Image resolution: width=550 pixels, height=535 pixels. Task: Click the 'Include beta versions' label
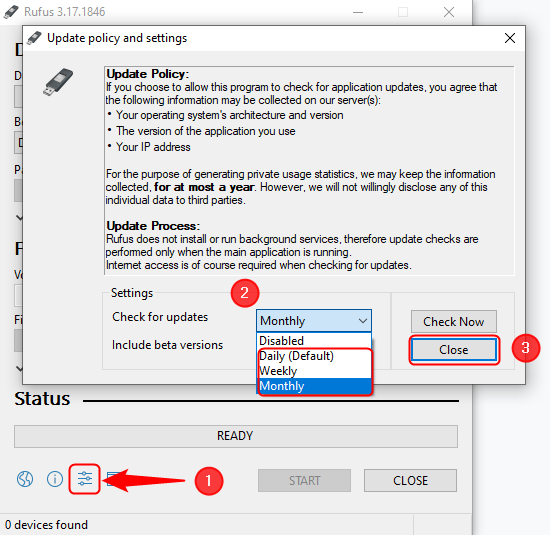pos(167,345)
